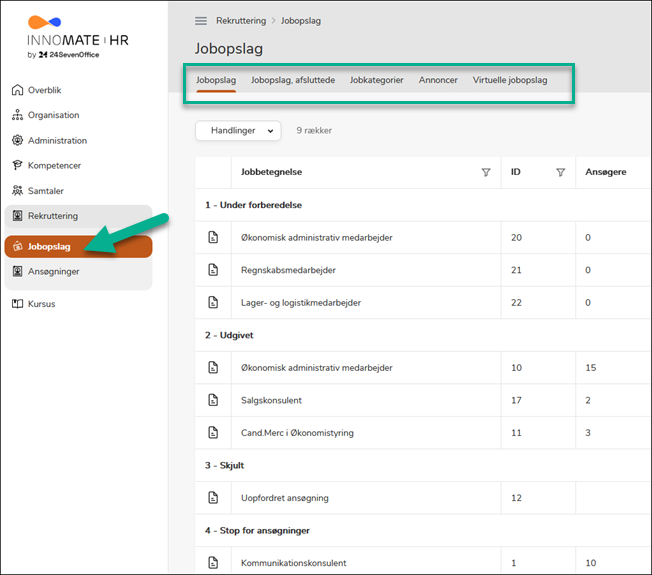Click the hamburger menu icon

(x=201, y=21)
